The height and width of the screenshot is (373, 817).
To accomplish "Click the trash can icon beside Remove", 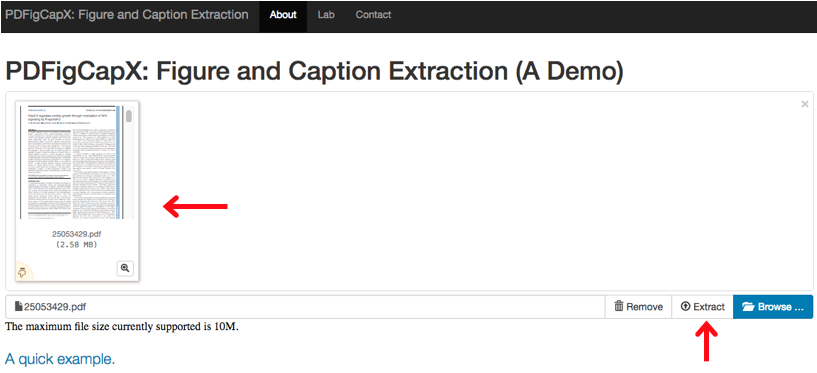I will pyautogui.click(x=619, y=306).
